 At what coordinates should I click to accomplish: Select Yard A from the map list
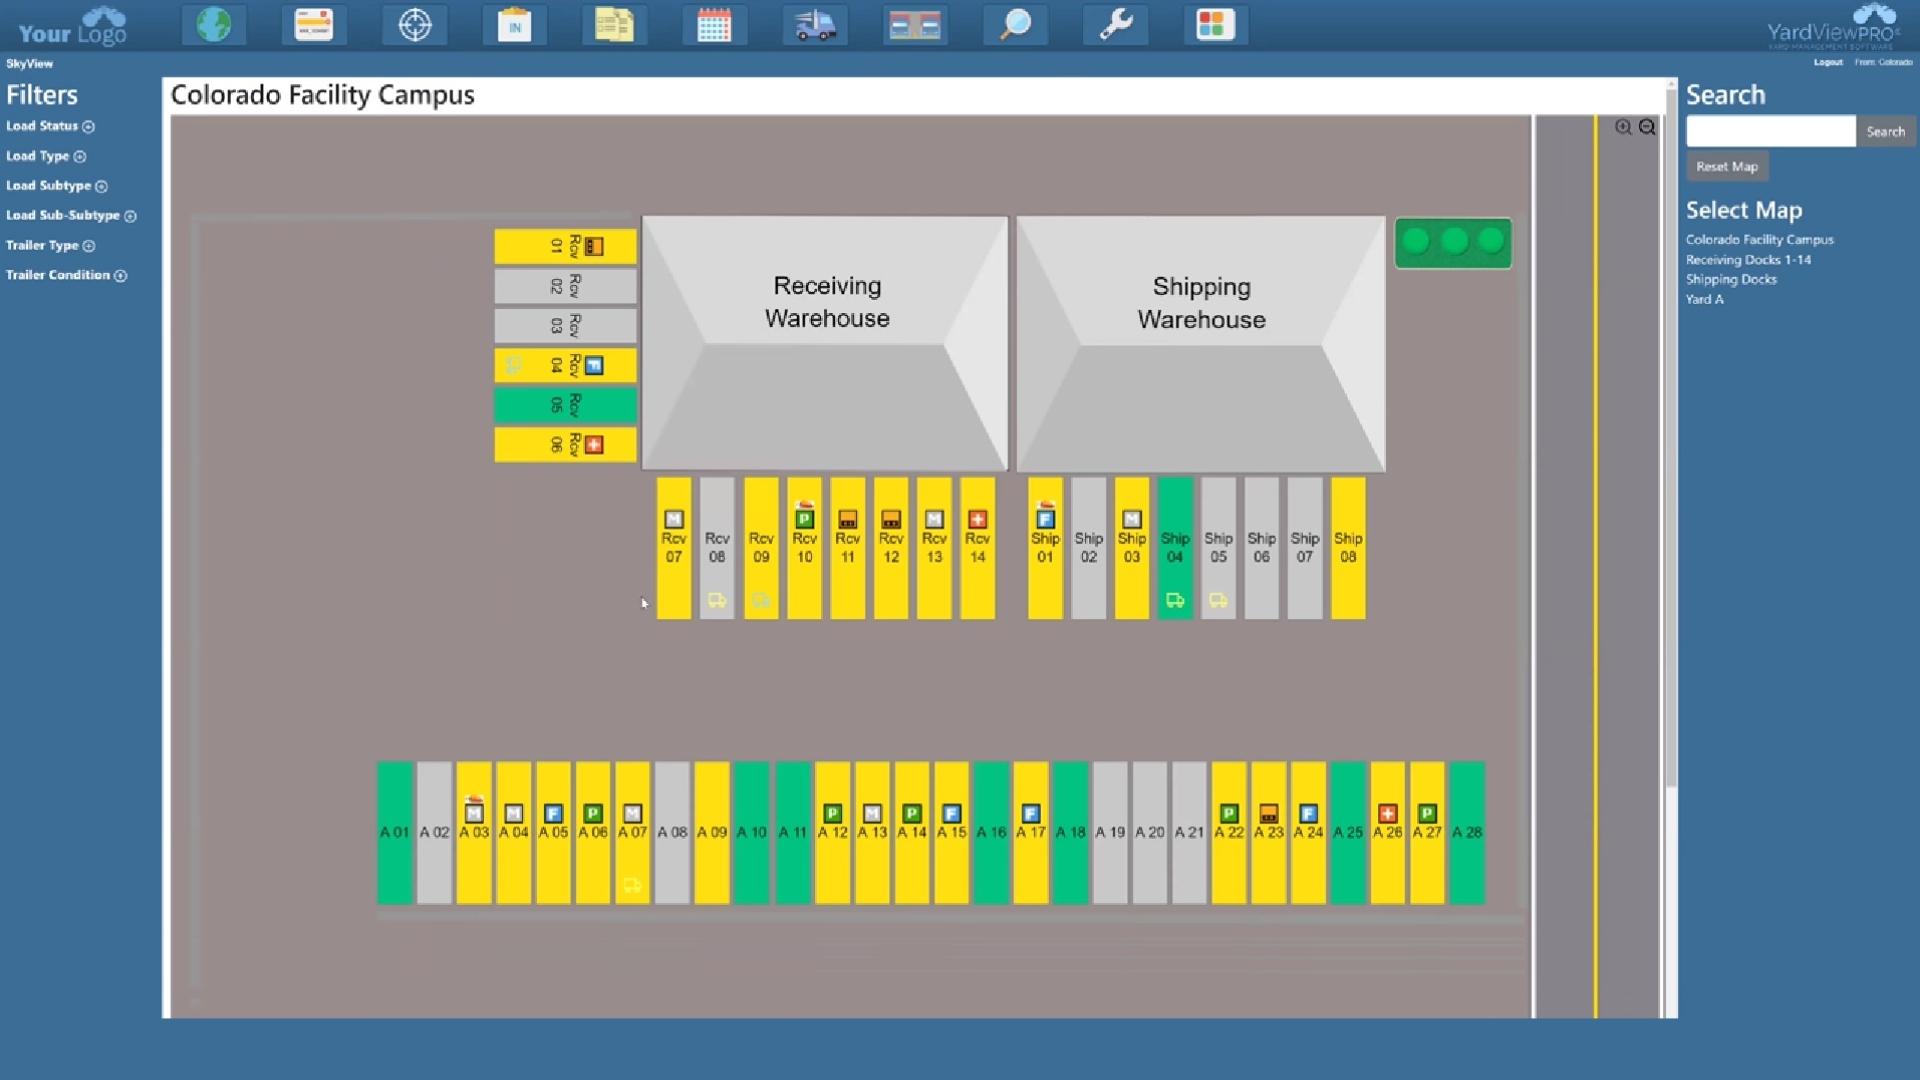[x=1705, y=299]
